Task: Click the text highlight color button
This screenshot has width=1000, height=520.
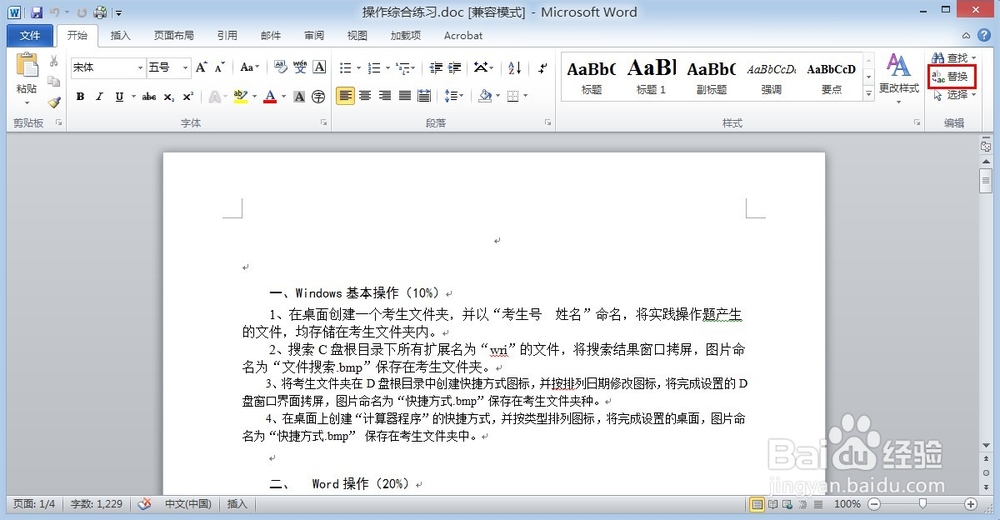Action: point(240,96)
